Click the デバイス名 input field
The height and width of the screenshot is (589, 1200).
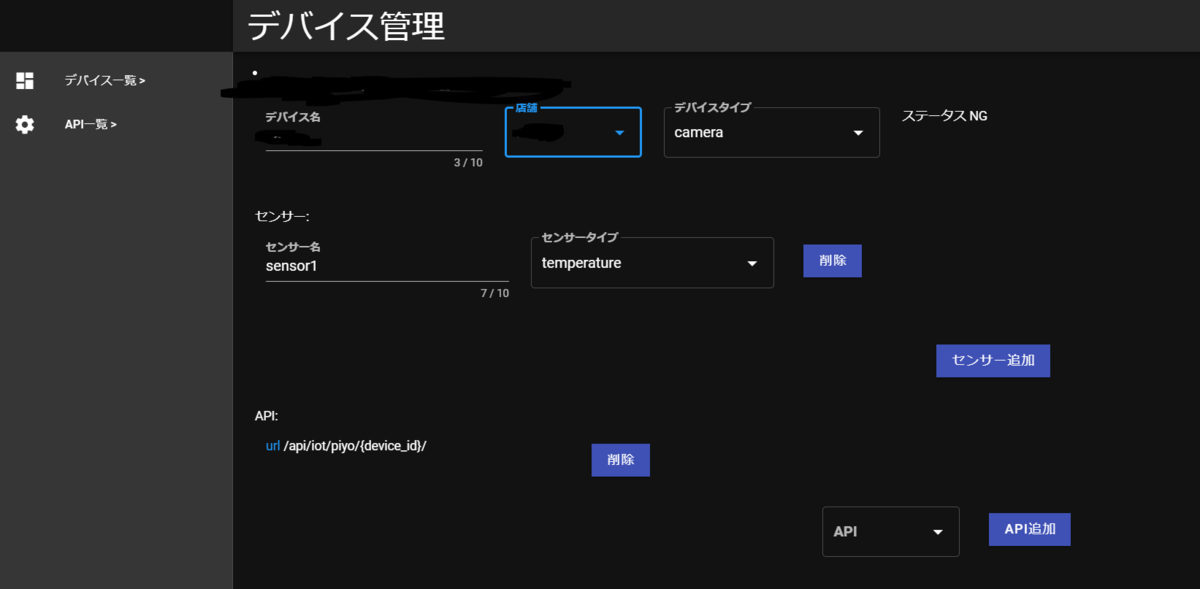374,136
